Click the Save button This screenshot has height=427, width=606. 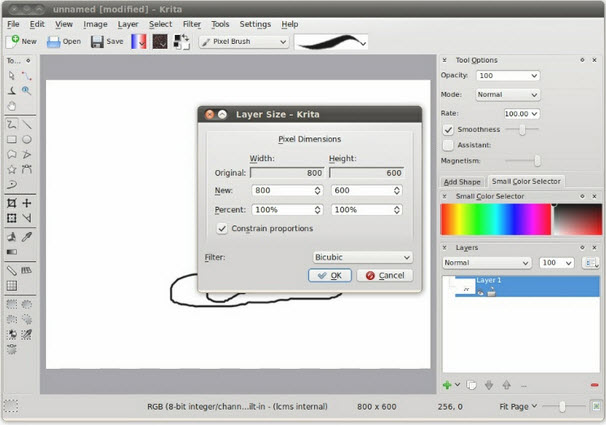click(107, 41)
